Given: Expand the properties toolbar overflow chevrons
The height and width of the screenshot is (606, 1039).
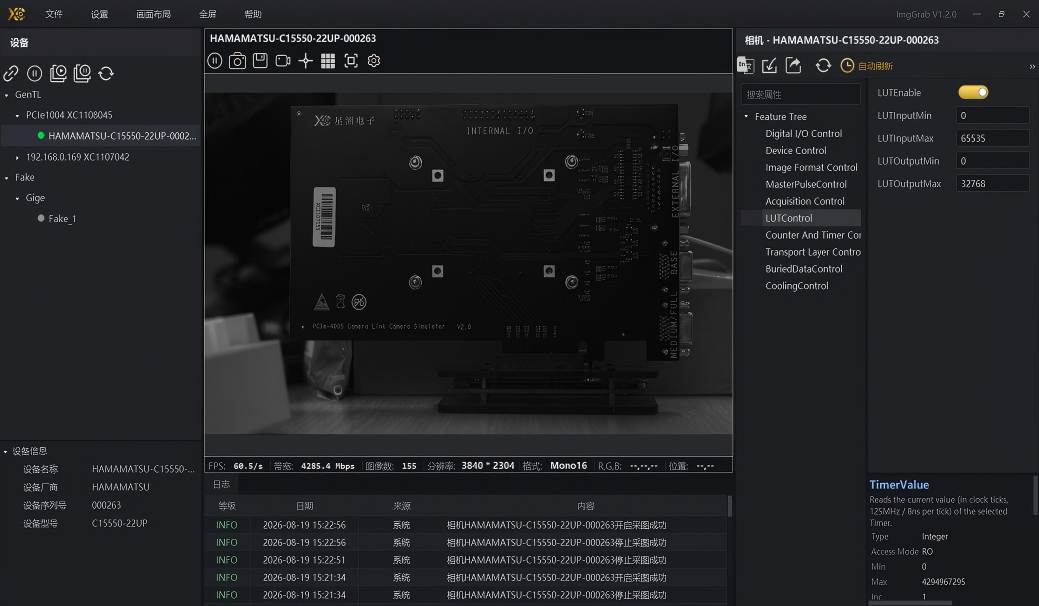Looking at the screenshot, I should tap(1032, 66).
